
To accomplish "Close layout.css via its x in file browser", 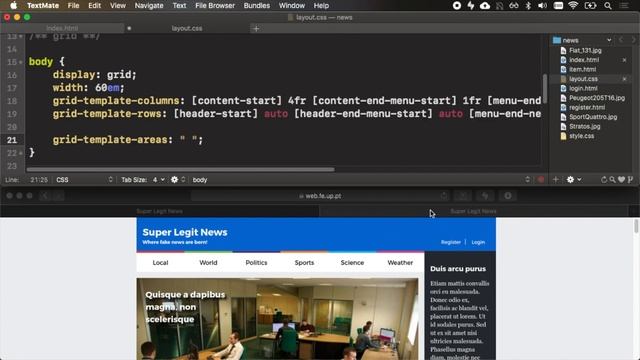I will pos(624,79).
